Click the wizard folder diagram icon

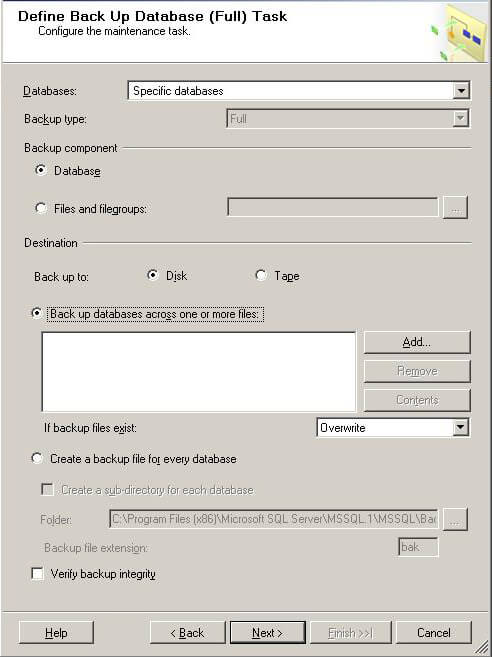click(459, 33)
